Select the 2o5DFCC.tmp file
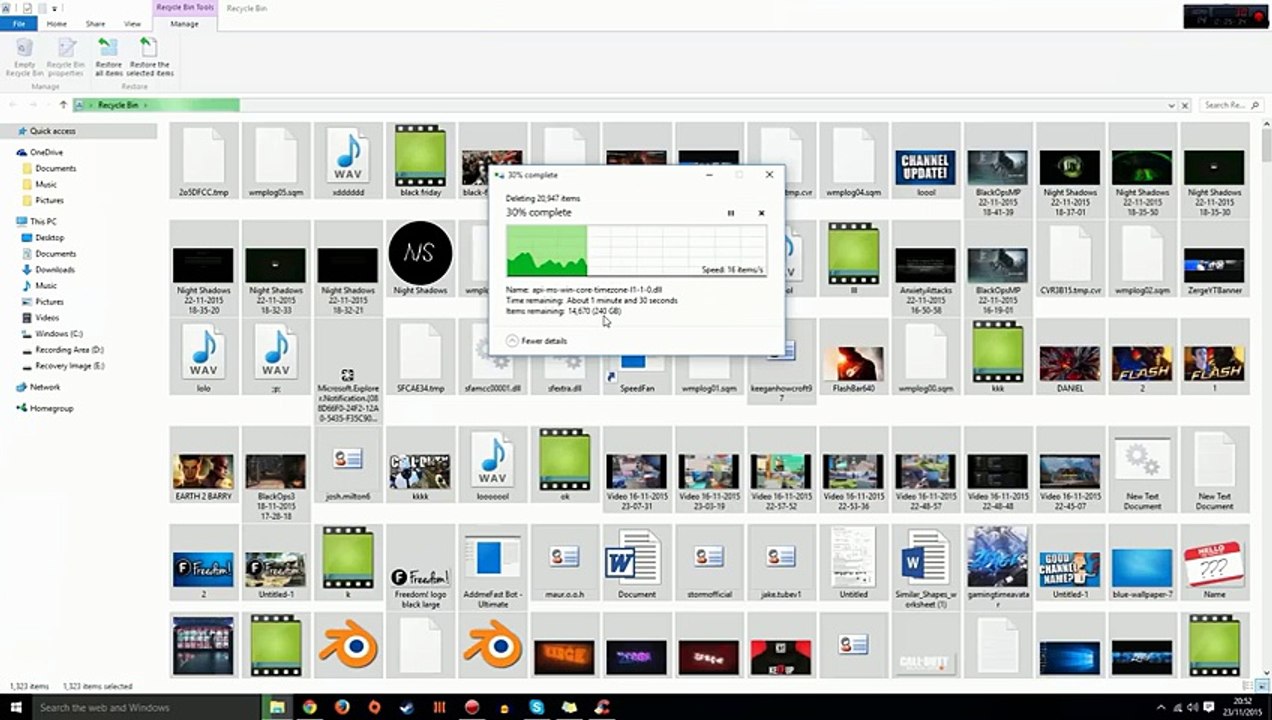The width and height of the screenshot is (1272, 720). click(204, 160)
